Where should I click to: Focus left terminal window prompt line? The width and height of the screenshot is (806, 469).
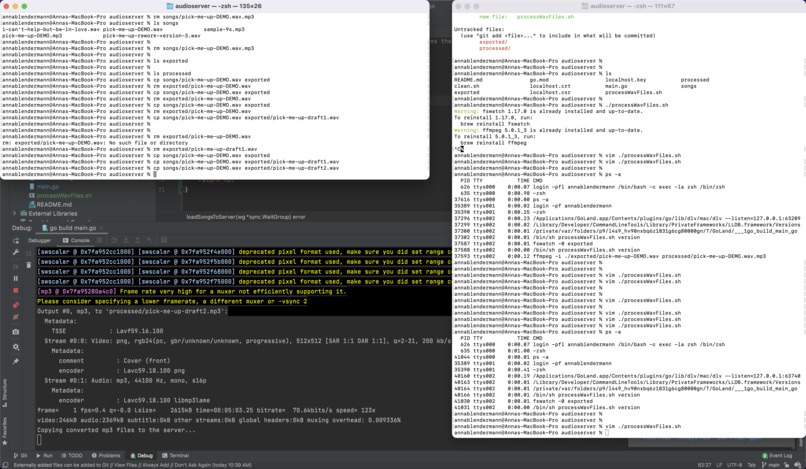(x=78, y=174)
